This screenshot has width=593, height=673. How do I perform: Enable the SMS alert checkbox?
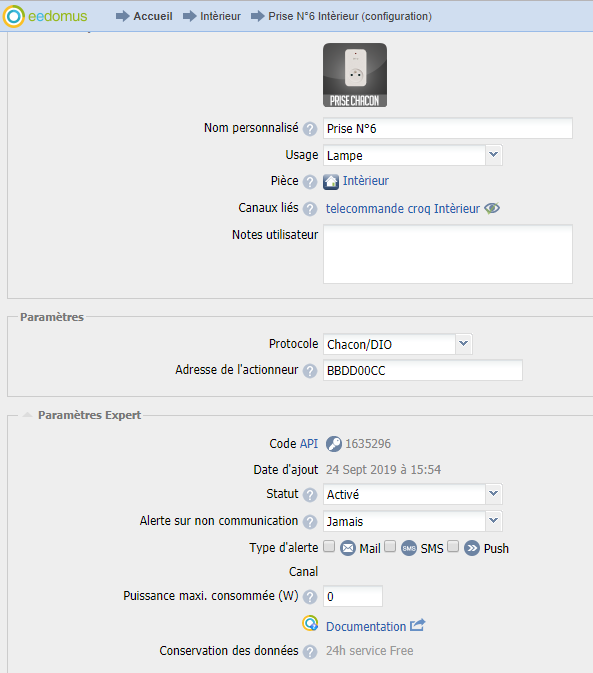(x=390, y=546)
